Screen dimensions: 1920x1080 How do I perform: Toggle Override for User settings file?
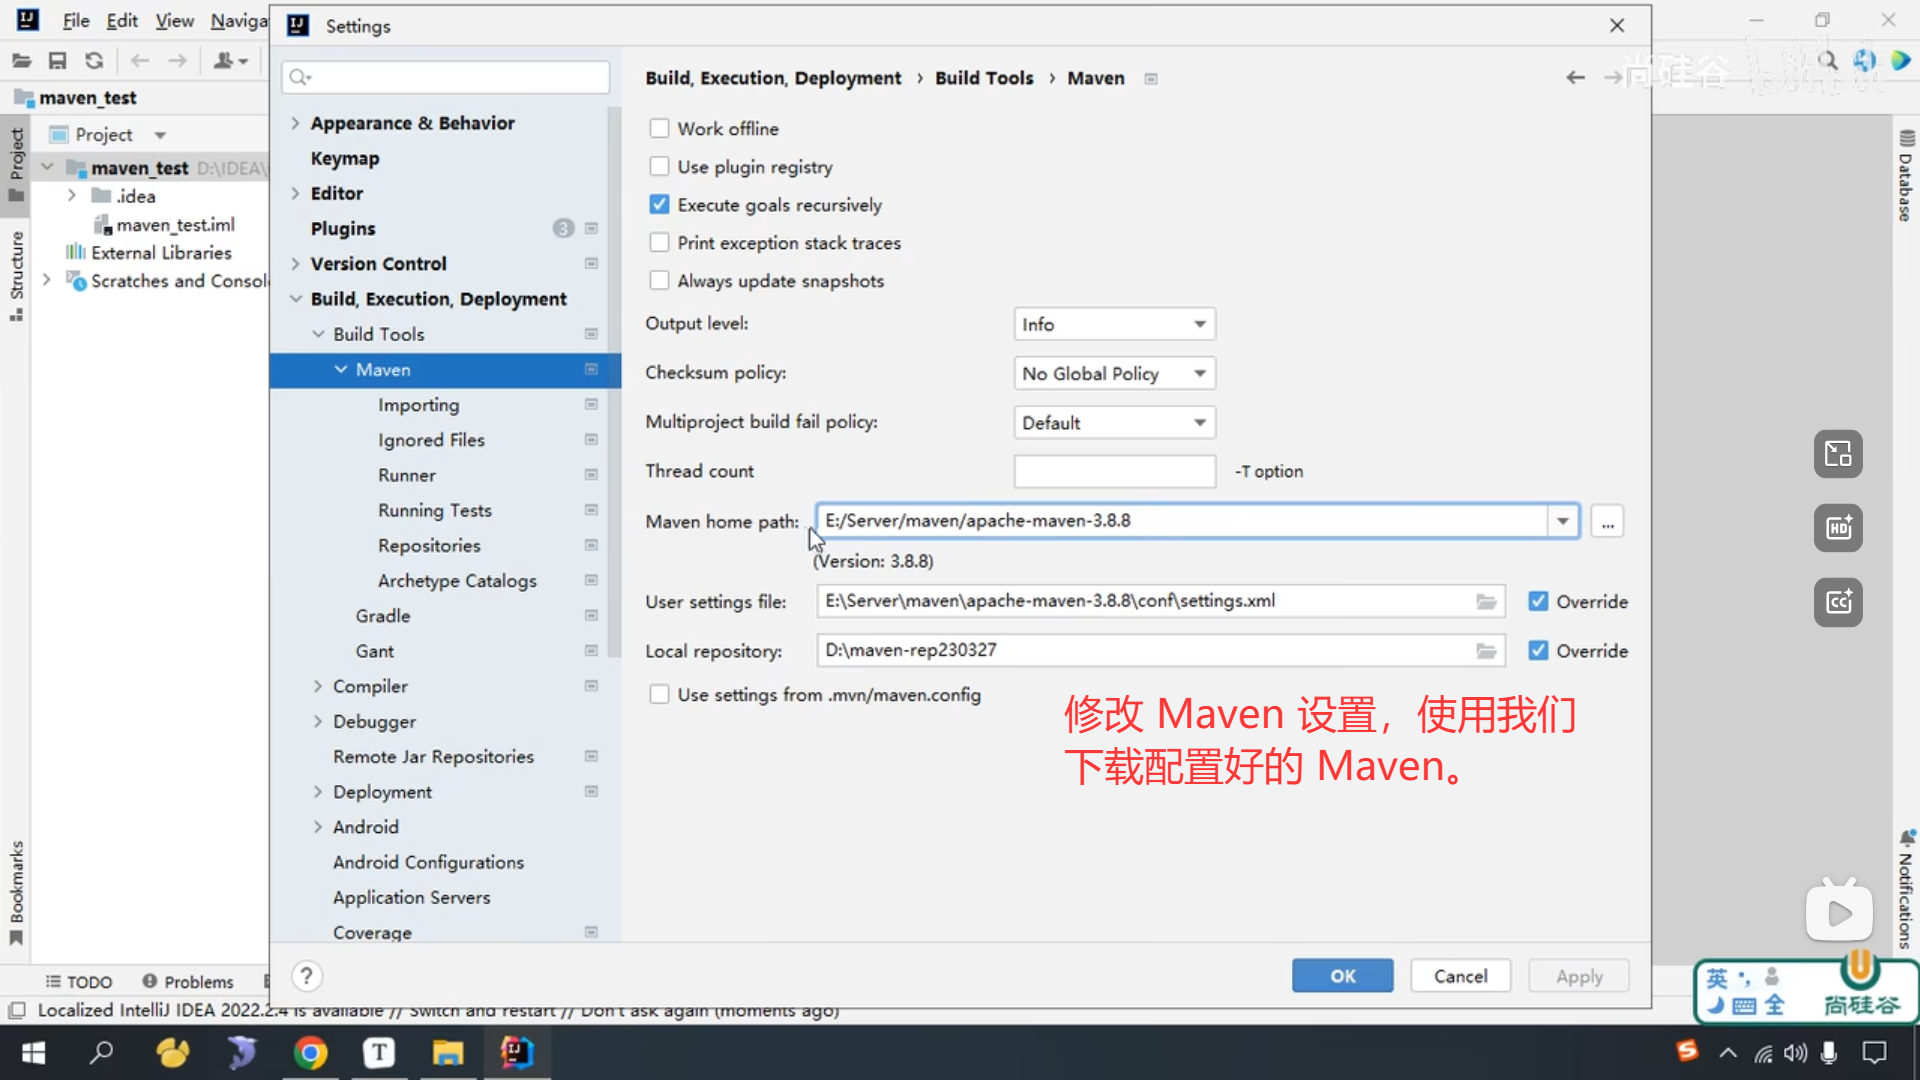[1538, 602]
